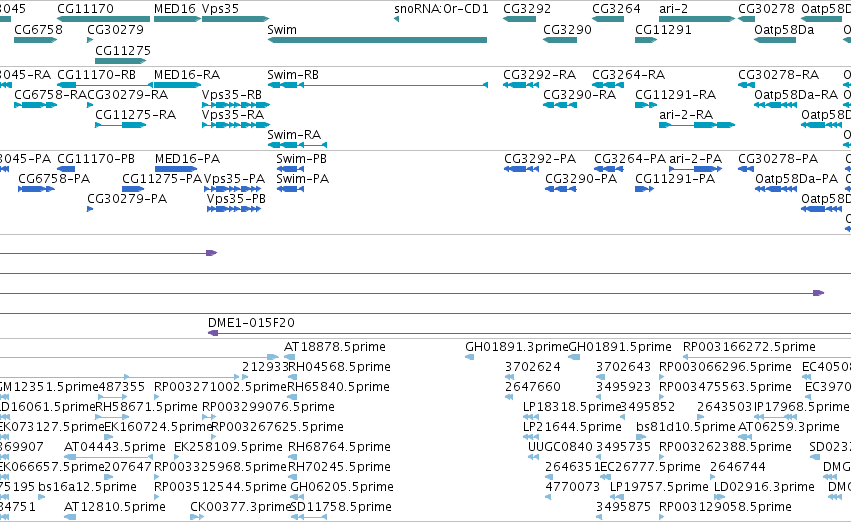Select the GH01891.3prime EST label
Viewport: 851px width, 522px height.
click(516, 347)
